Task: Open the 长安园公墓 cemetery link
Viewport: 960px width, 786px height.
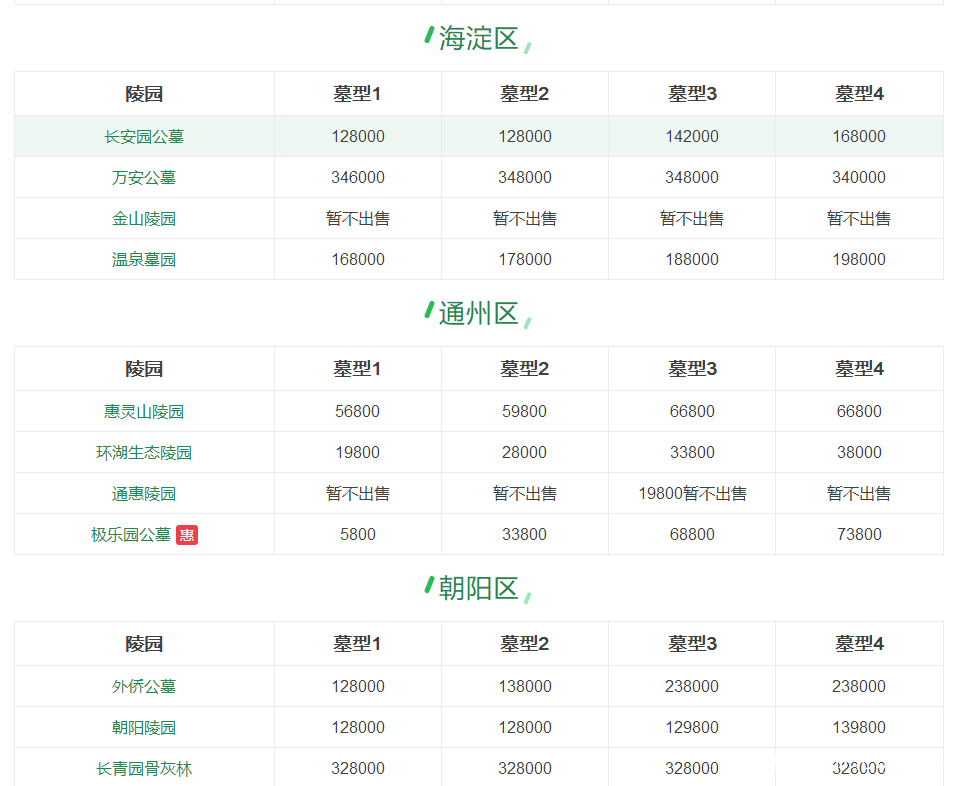Action: (144, 137)
